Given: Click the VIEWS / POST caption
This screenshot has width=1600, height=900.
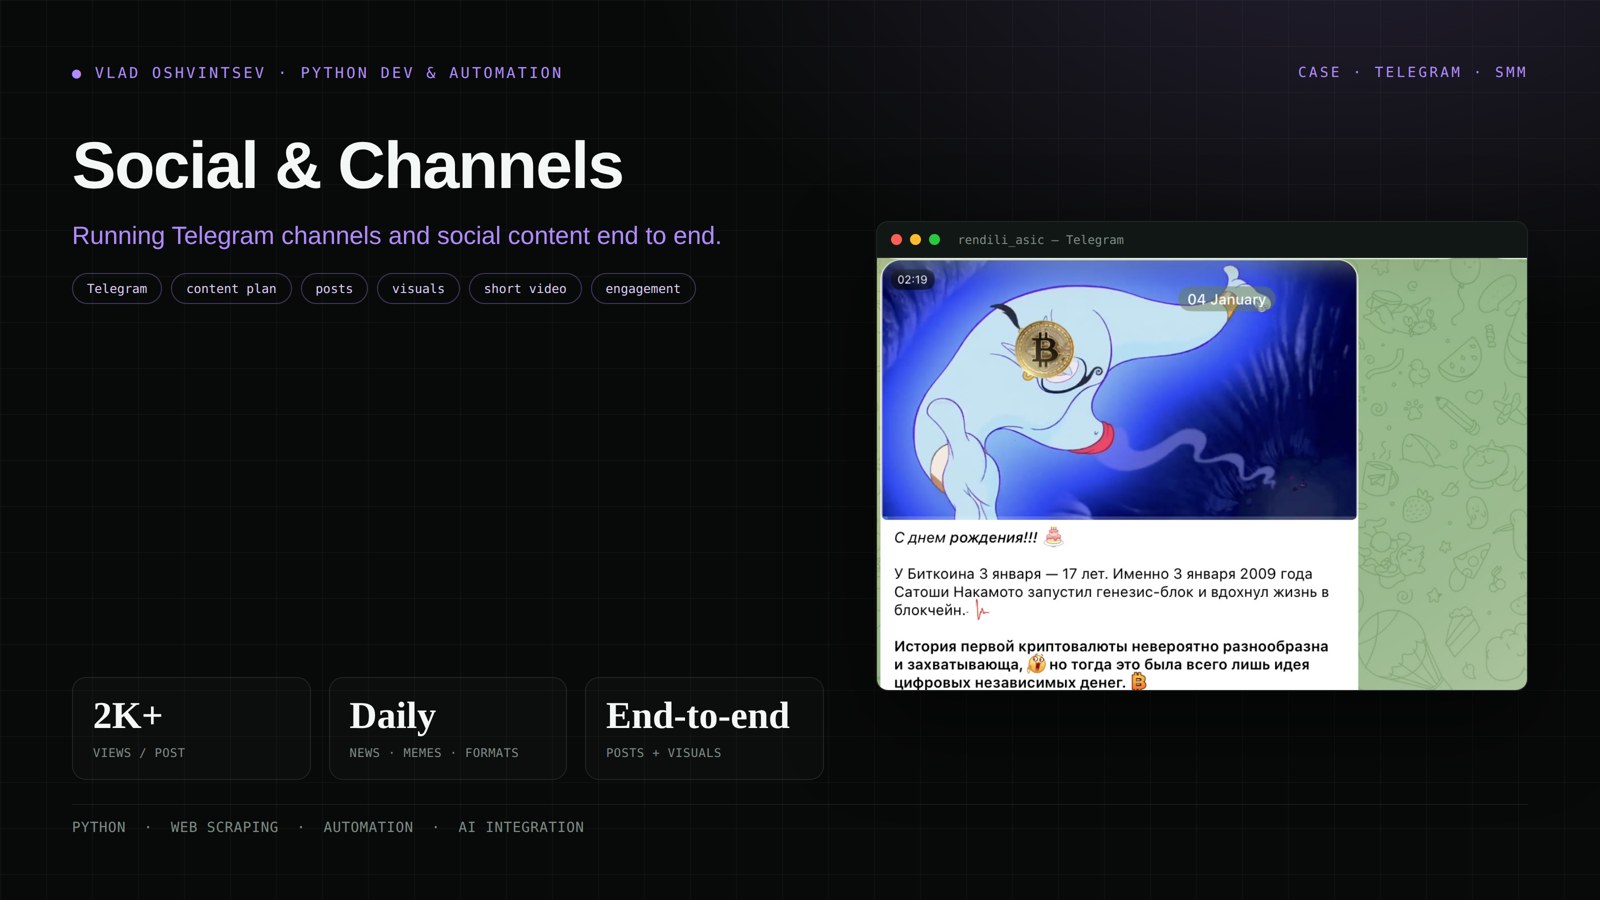Looking at the screenshot, I should 139,753.
